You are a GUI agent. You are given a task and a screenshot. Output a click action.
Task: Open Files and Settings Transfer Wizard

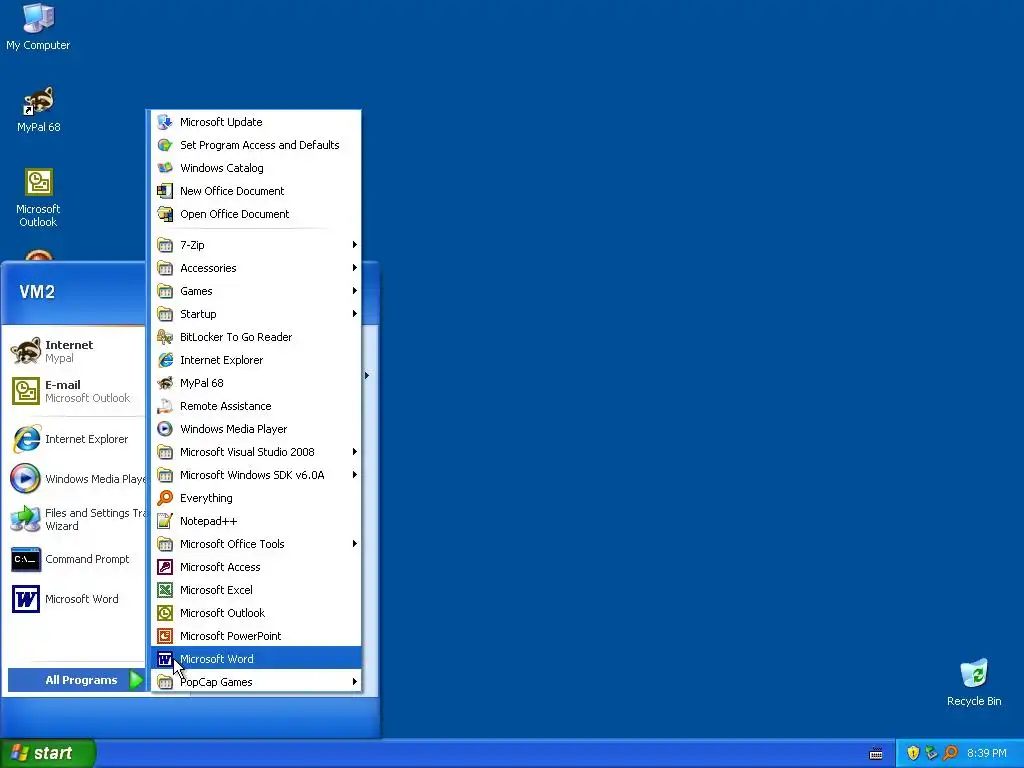pyautogui.click(x=75, y=519)
